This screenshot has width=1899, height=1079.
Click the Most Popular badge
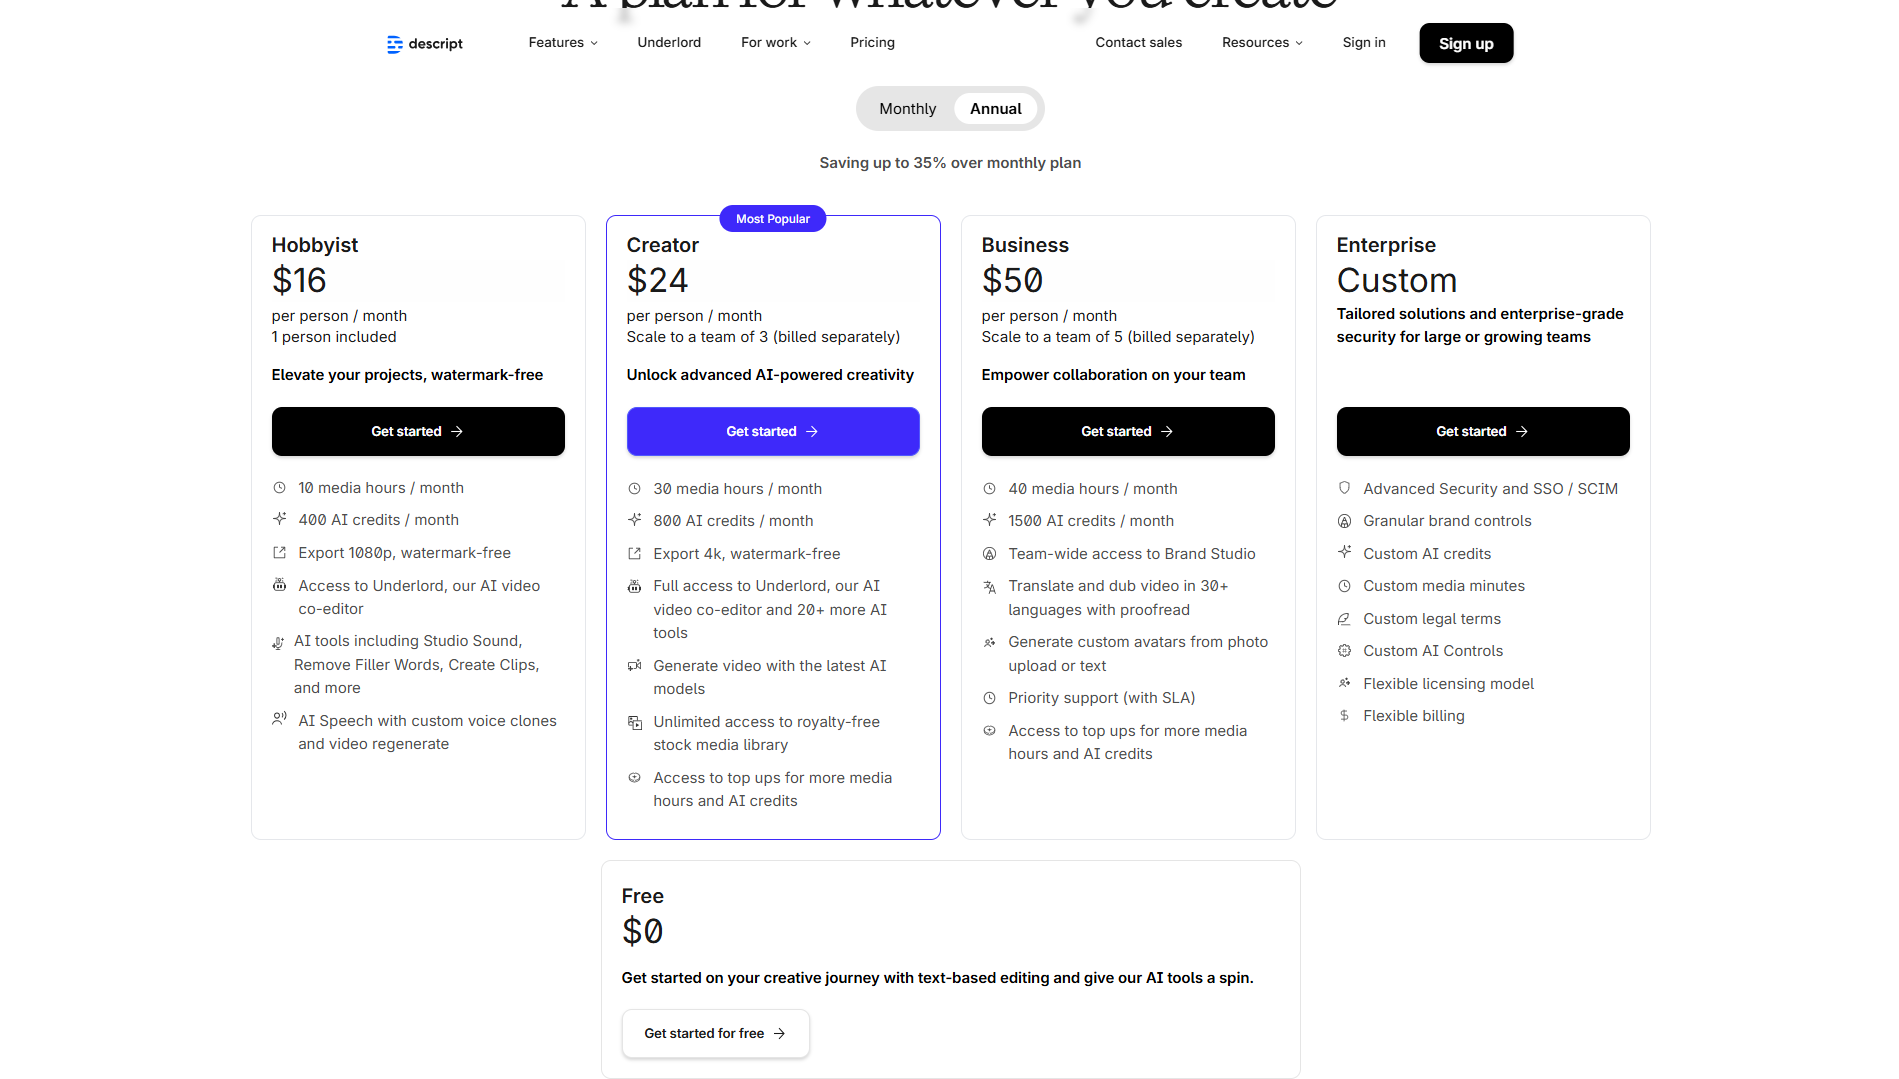(x=773, y=219)
